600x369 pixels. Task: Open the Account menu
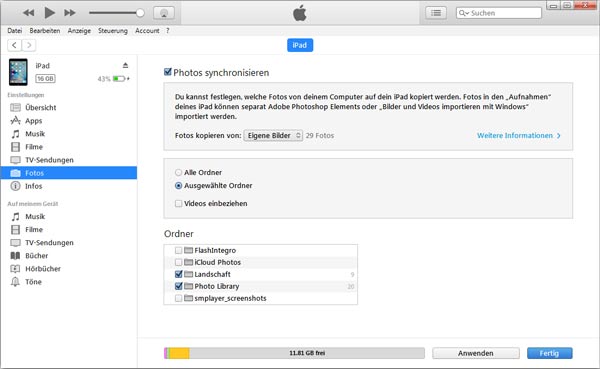(x=147, y=31)
